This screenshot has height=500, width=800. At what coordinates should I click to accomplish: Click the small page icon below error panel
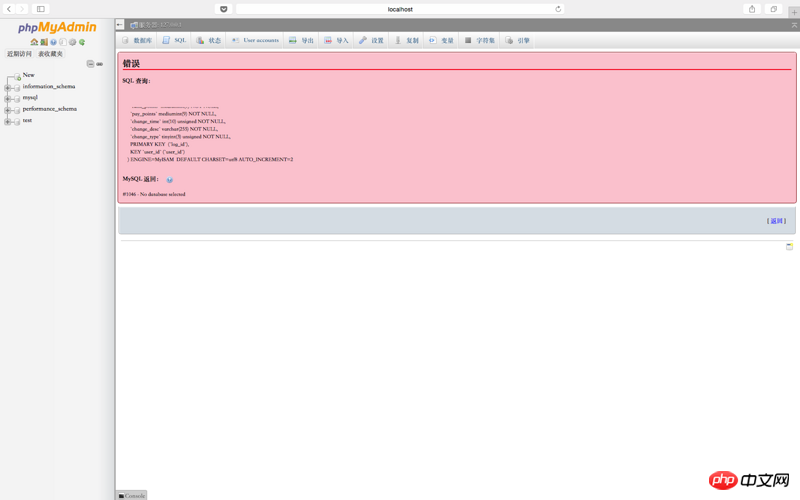pos(789,246)
